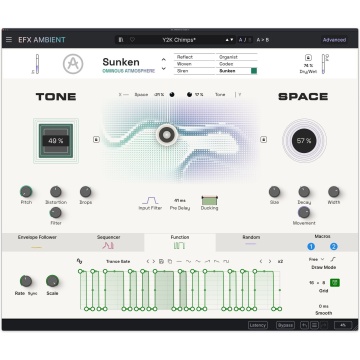360x360 pixels.
Task: Toggle the lock right of XY pad
Action: tap(263, 139)
